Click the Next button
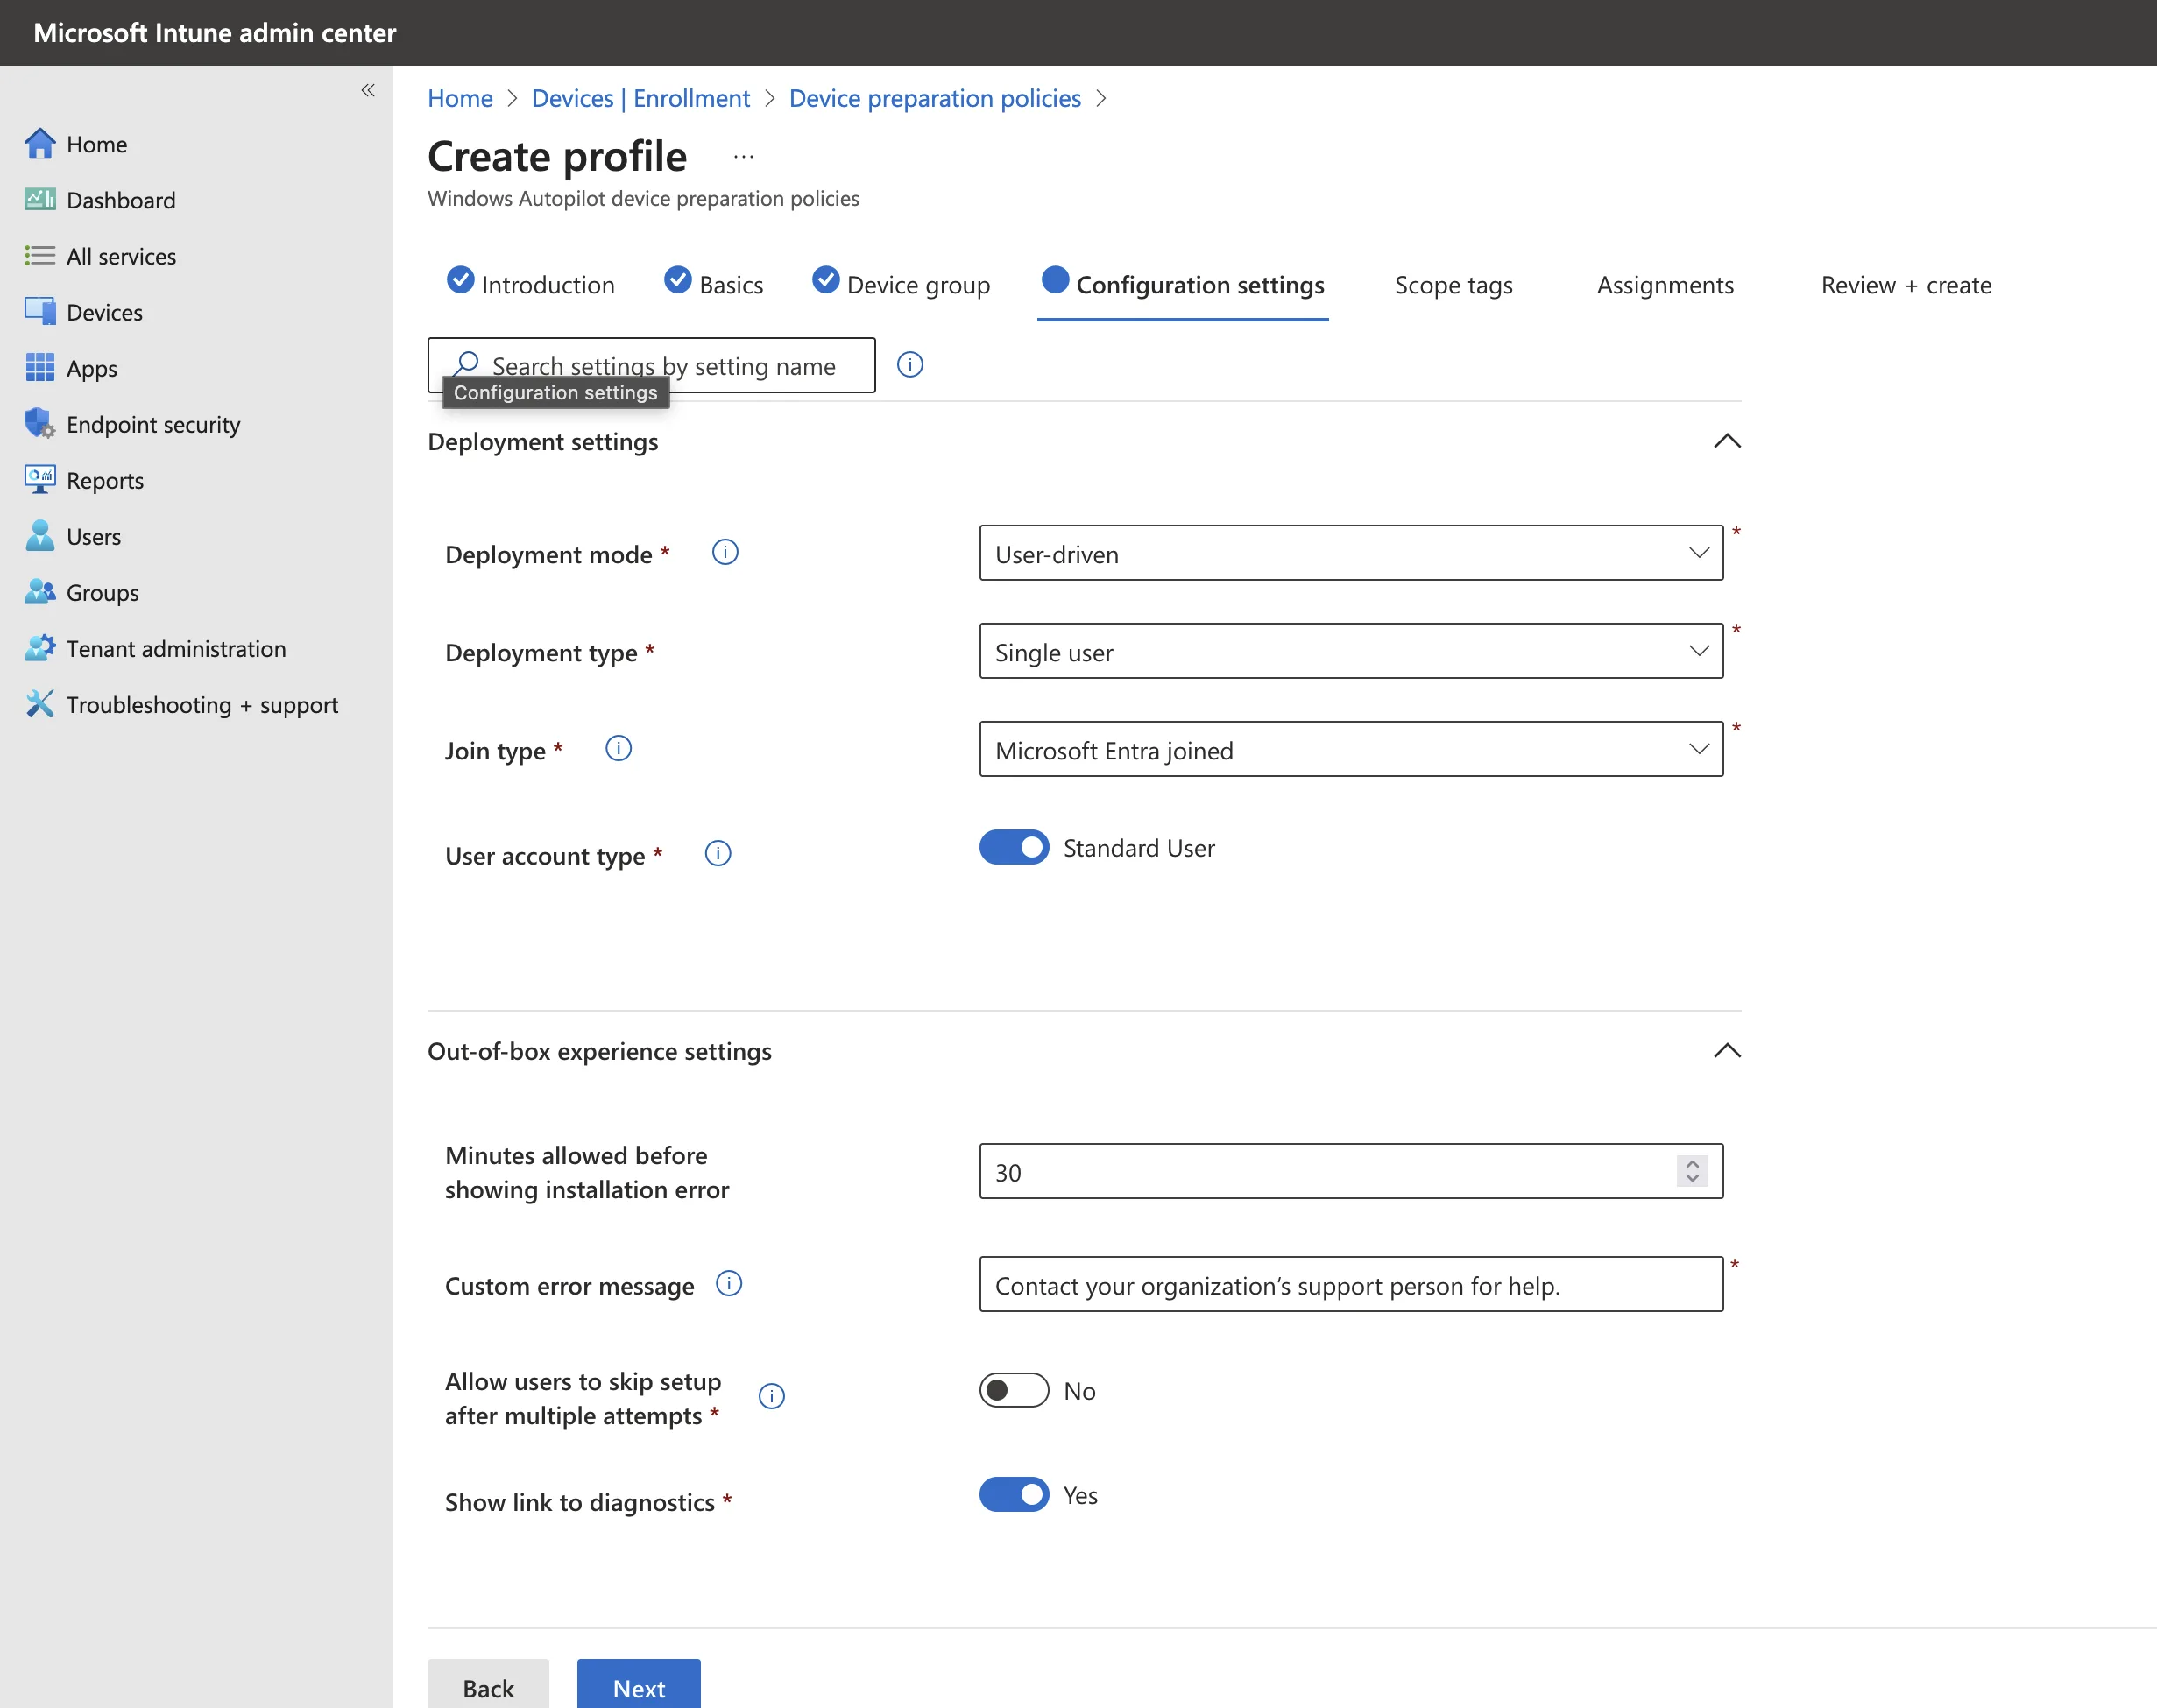The width and height of the screenshot is (2157, 1708). pyautogui.click(x=638, y=1687)
